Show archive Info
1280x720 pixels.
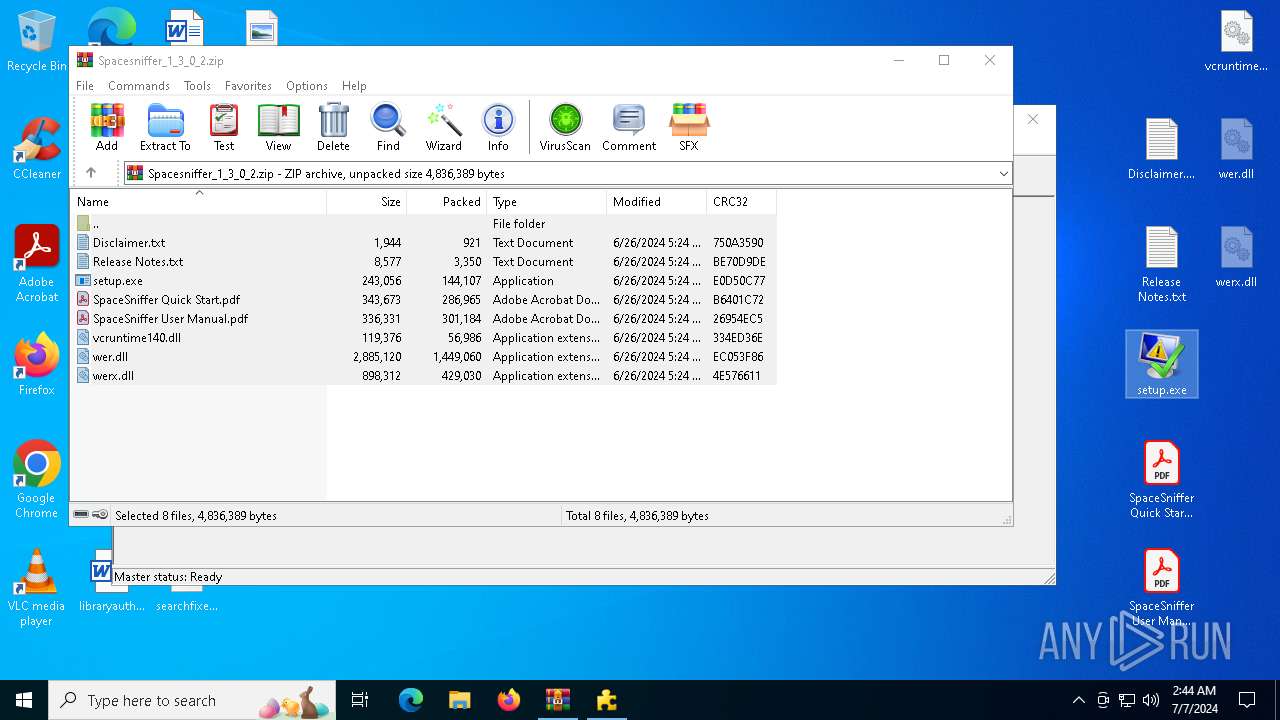(498, 127)
